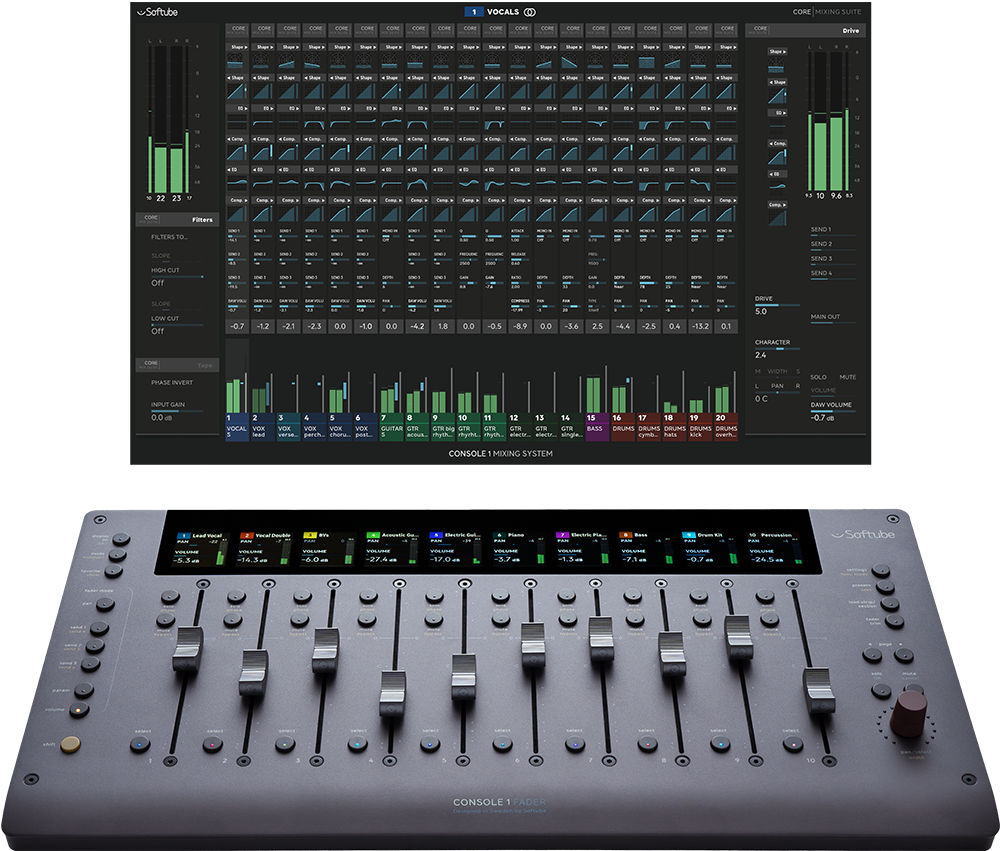Click the Send 1 label on right panel
This screenshot has height=851, width=1000.
pyautogui.click(x=821, y=230)
